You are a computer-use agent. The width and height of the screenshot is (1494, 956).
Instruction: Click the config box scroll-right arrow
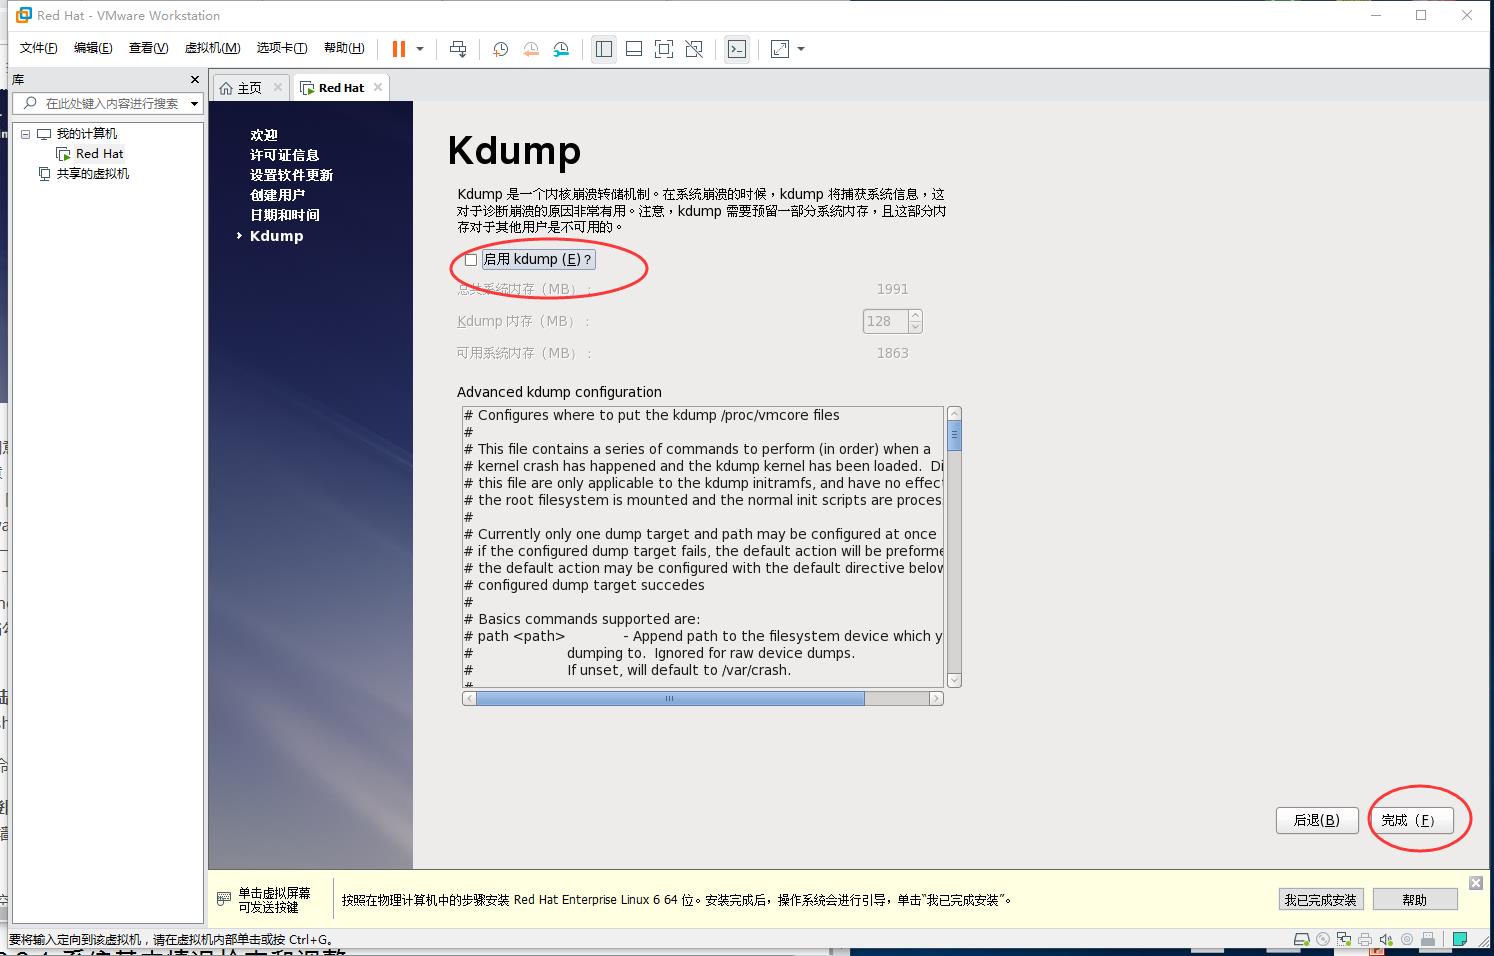[x=936, y=699]
